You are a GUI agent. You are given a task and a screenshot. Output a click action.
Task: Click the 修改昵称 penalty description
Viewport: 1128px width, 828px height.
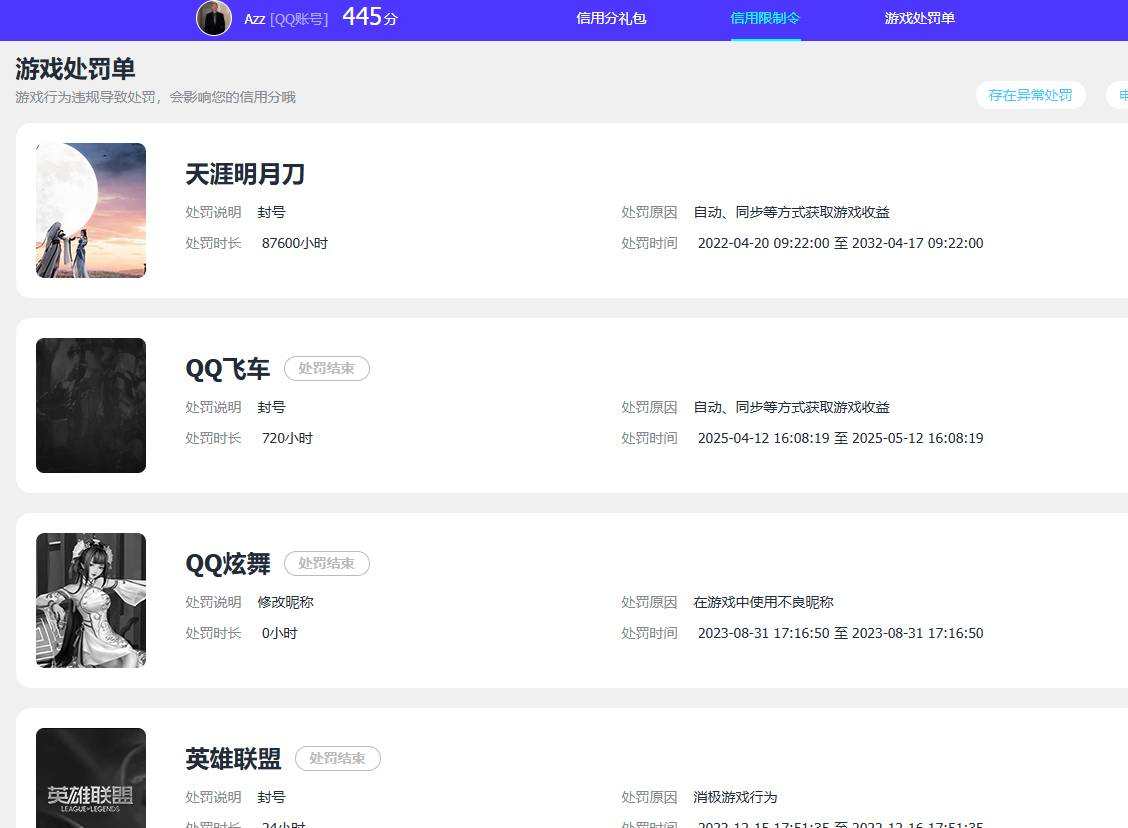tap(286, 602)
